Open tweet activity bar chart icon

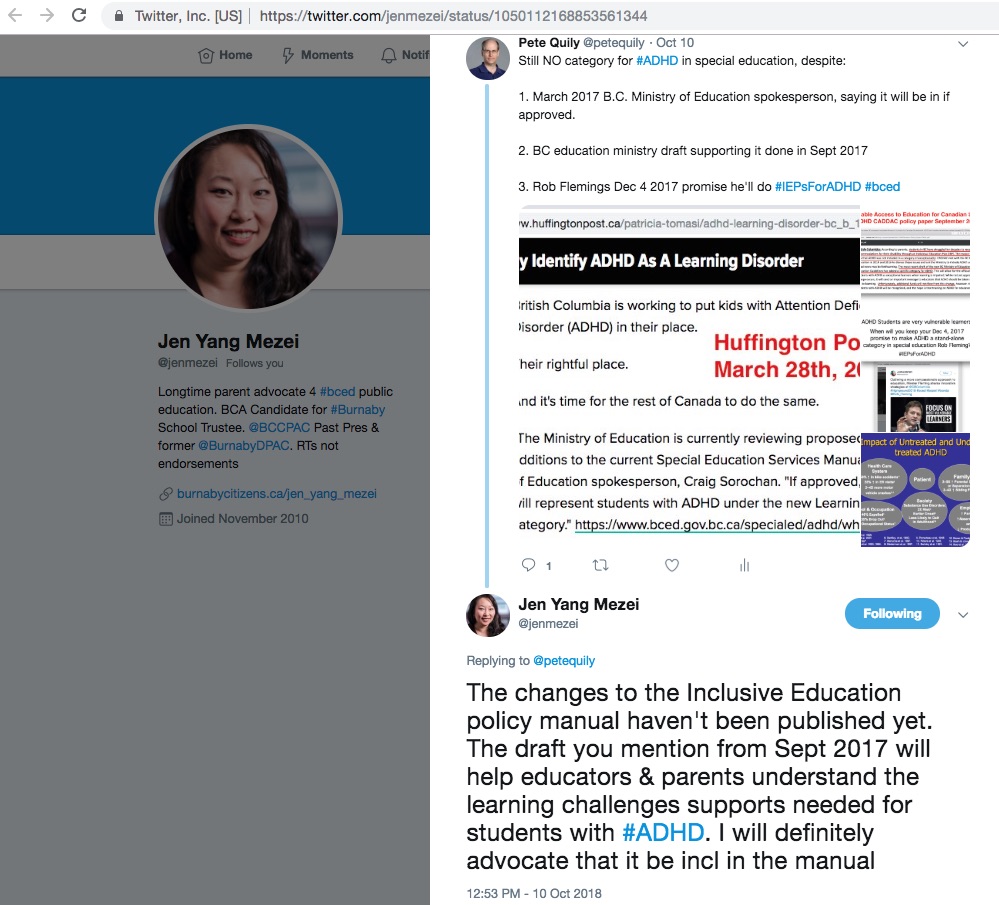pos(744,565)
